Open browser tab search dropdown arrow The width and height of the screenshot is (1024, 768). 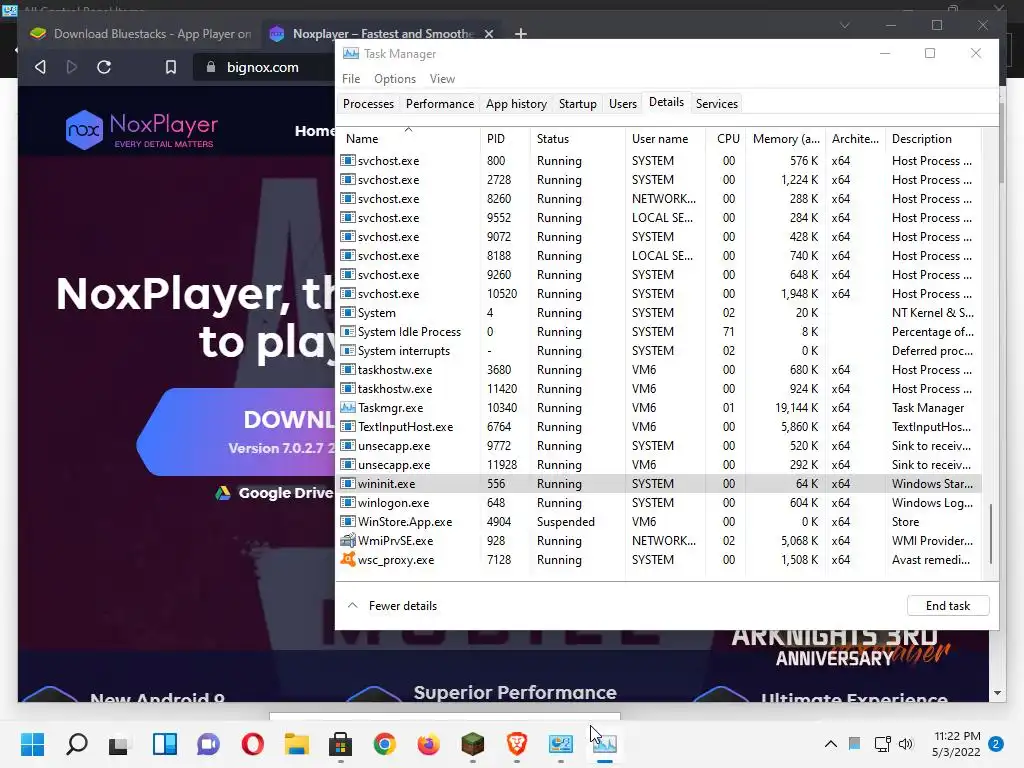click(845, 25)
